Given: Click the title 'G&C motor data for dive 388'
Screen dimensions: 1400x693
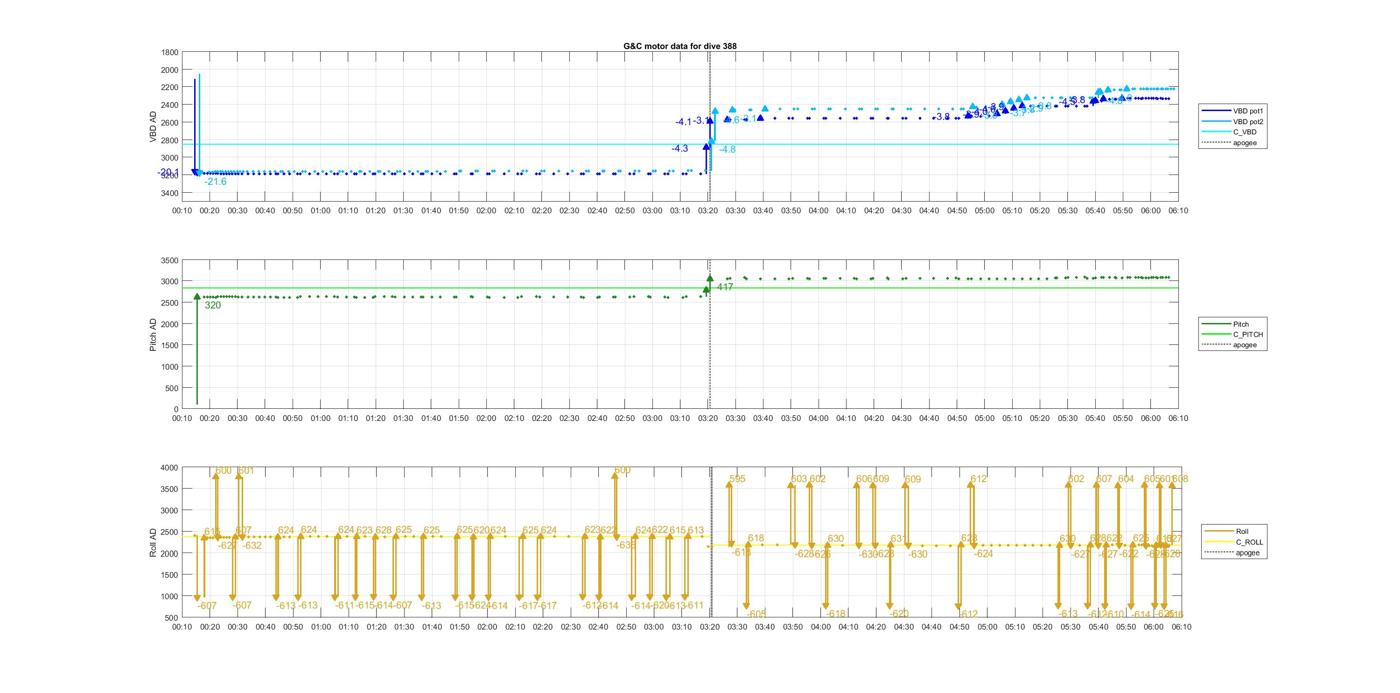Looking at the screenshot, I should (x=680, y=46).
